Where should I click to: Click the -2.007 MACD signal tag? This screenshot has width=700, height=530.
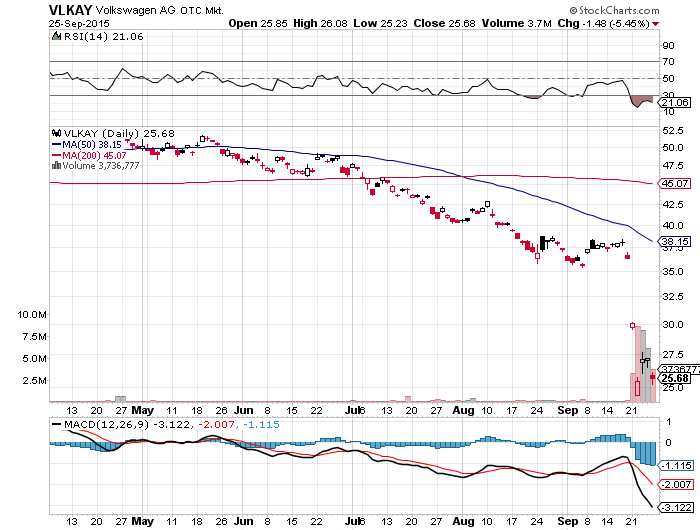[x=677, y=484]
